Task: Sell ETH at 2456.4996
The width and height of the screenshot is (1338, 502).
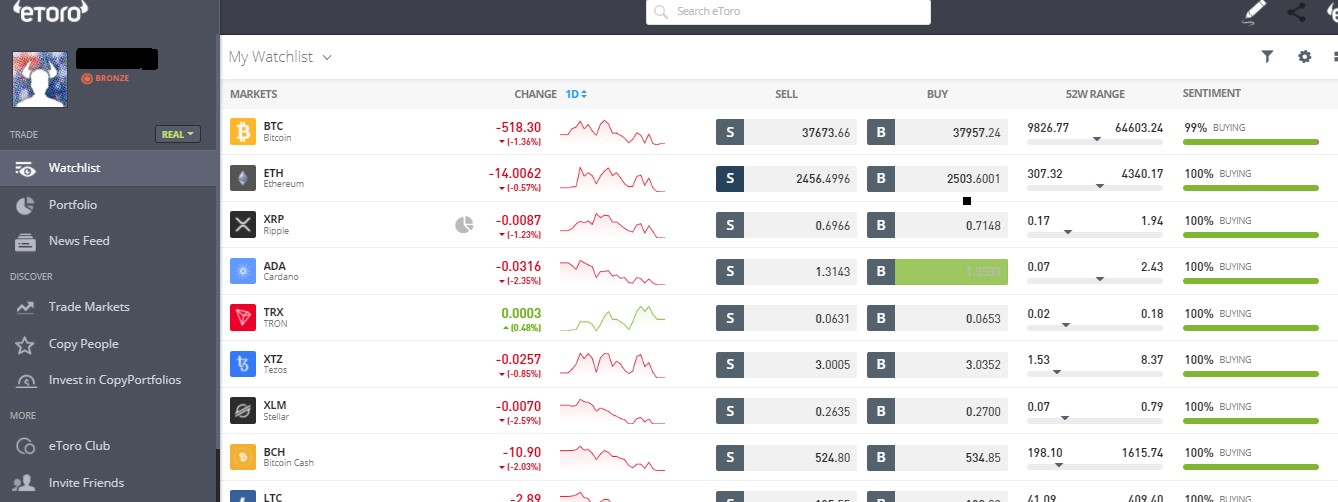Action: coord(786,179)
